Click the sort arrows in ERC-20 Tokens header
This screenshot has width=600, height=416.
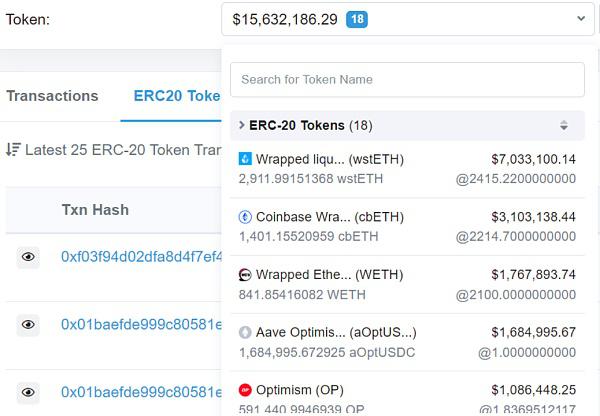(x=564, y=125)
